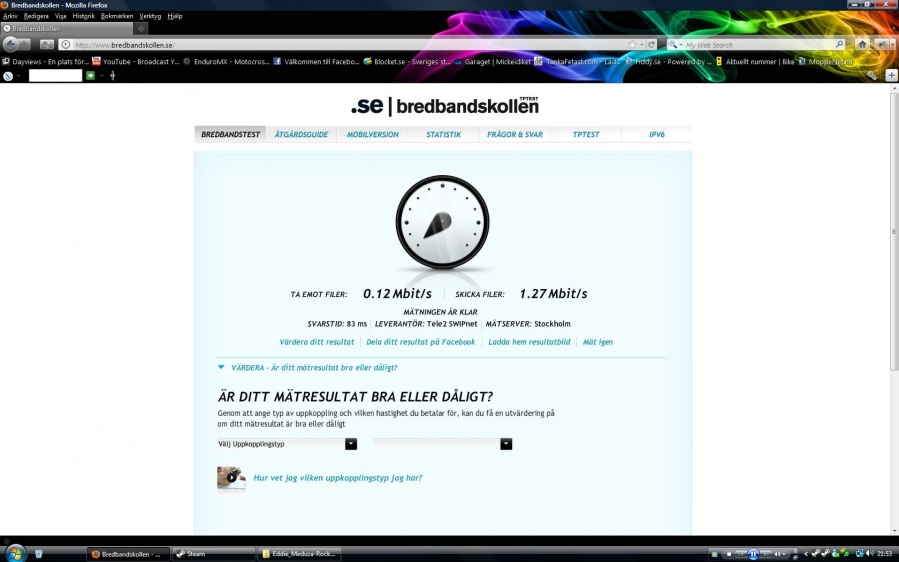Click the round blue add-on toolbar icon
Viewport: 899px width, 562px height.
click(8, 75)
